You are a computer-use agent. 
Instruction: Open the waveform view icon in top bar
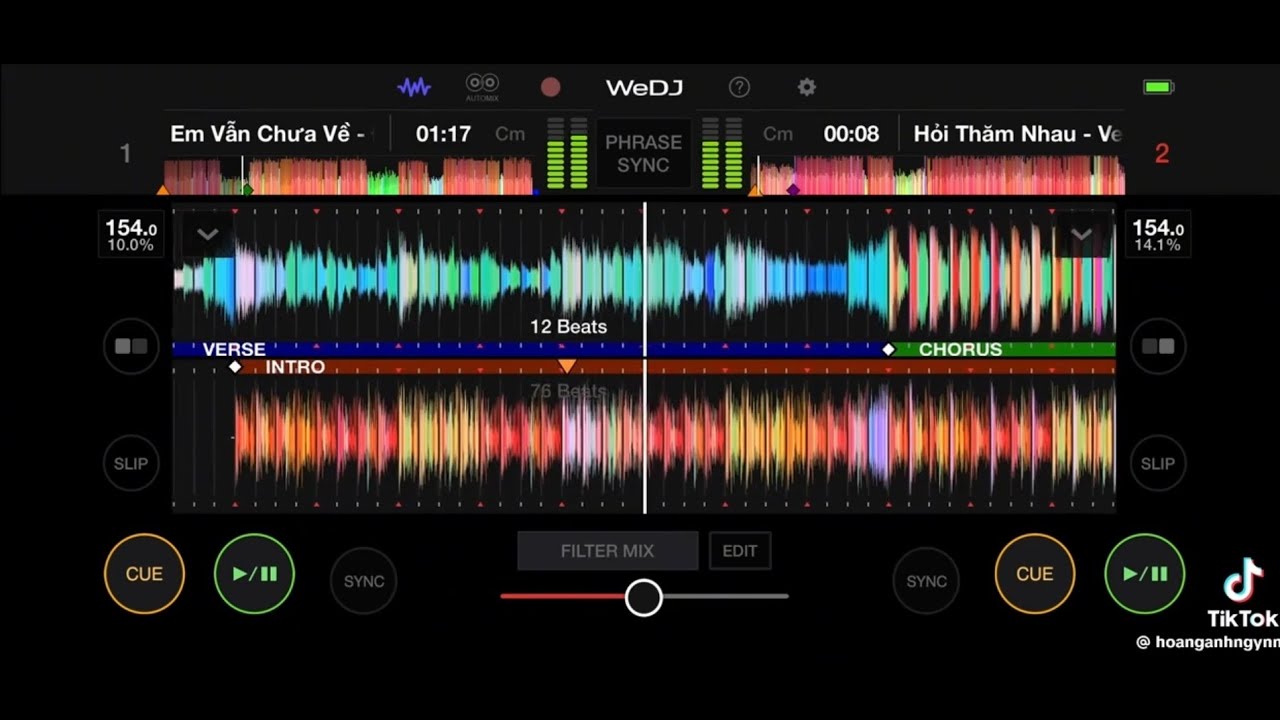pos(414,87)
